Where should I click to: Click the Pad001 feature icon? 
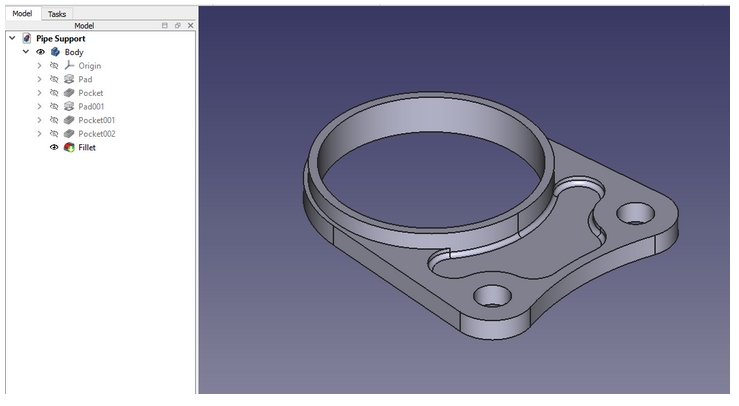(x=69, y=107)
